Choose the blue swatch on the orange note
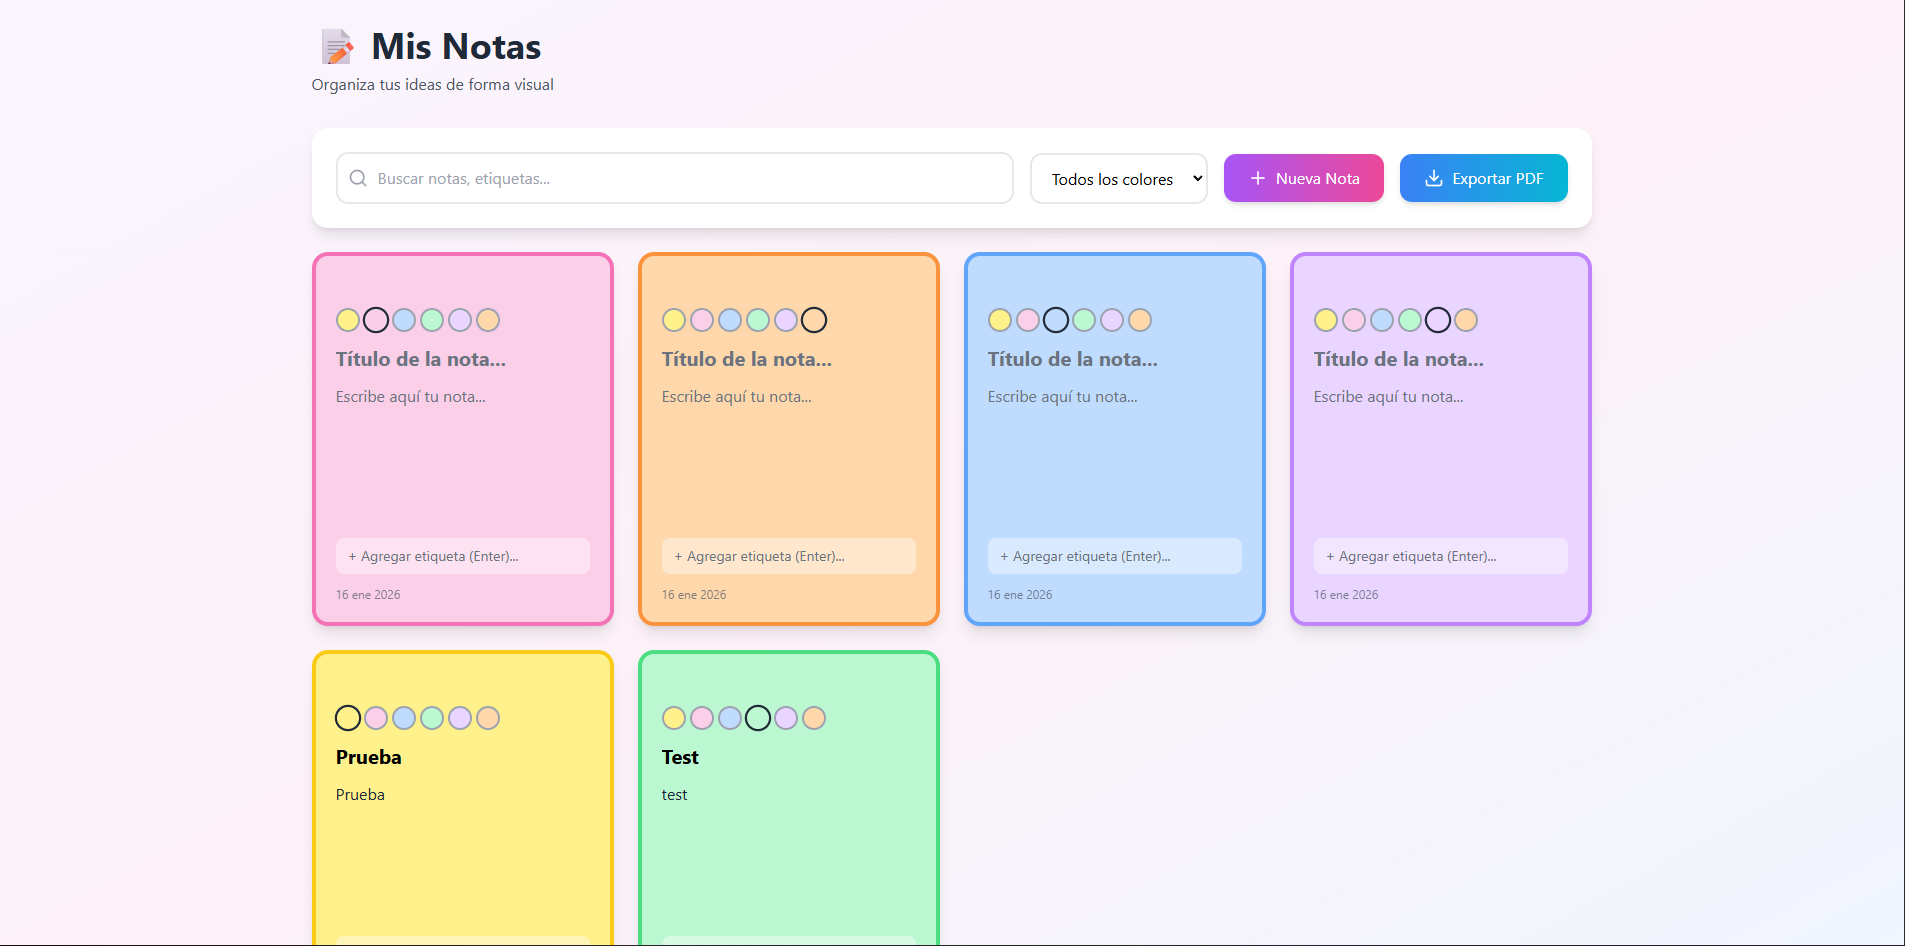The image size is (1905, 946). [x=730, y=320]
